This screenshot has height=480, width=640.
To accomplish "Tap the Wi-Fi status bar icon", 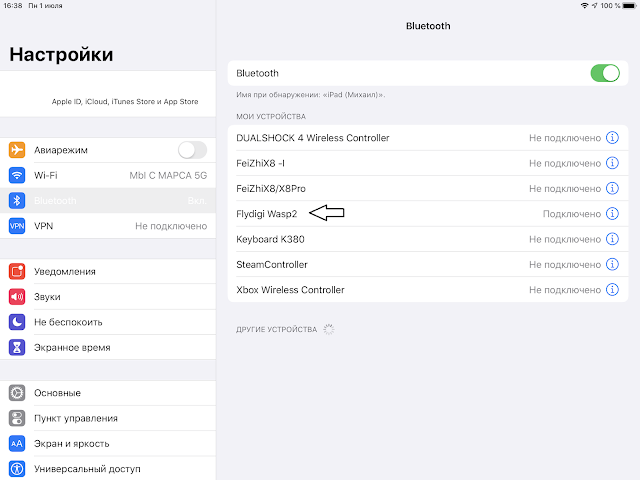I will pos(584,6).
